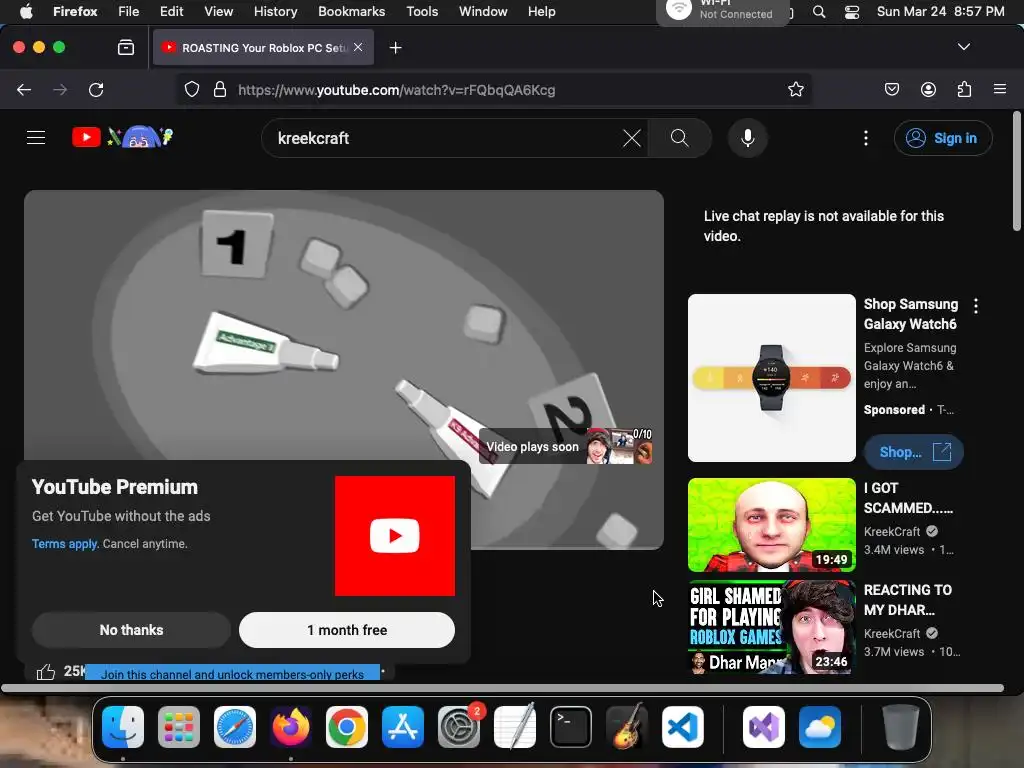Open the Edit menu
Image resolution: width=1024 pixels, height=768 pixels.
coord(171,11)
